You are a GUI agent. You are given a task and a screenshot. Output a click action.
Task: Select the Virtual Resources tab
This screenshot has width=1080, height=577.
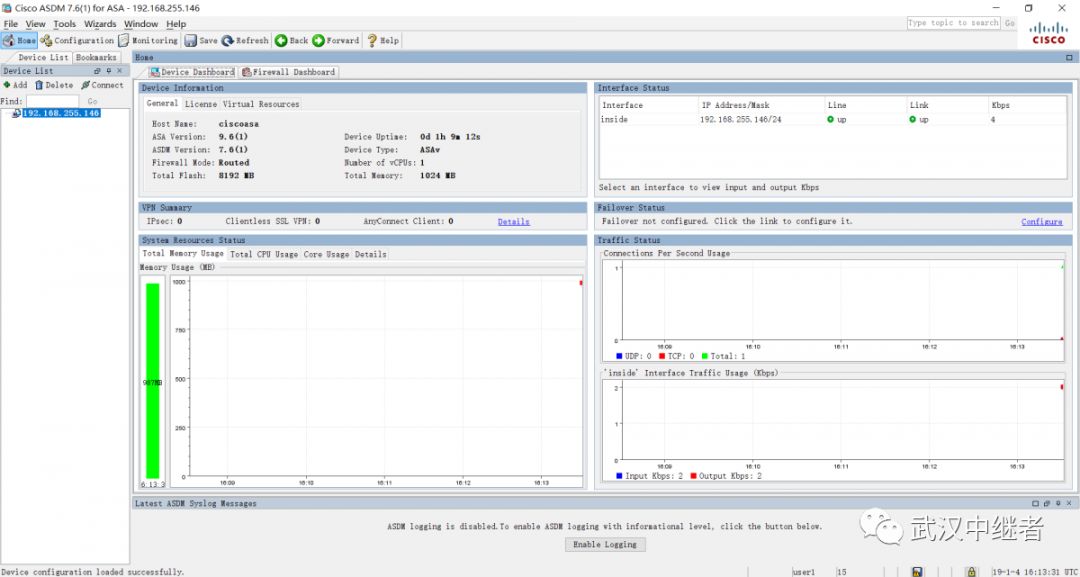coord(260,104)
